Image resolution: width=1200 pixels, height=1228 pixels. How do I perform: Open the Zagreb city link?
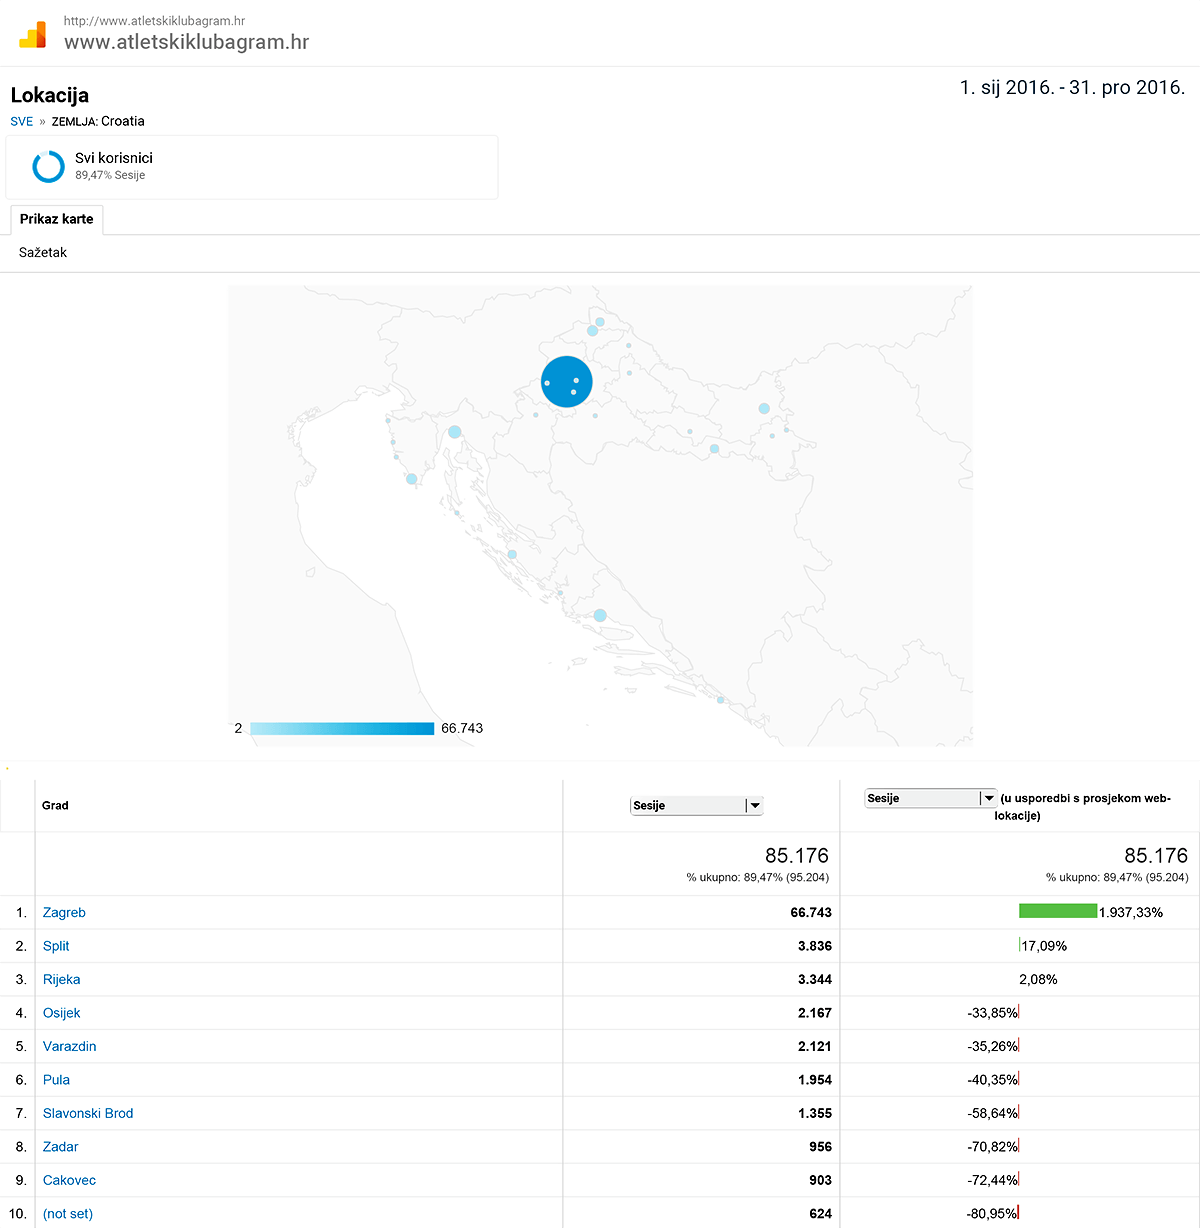(64, 912)
